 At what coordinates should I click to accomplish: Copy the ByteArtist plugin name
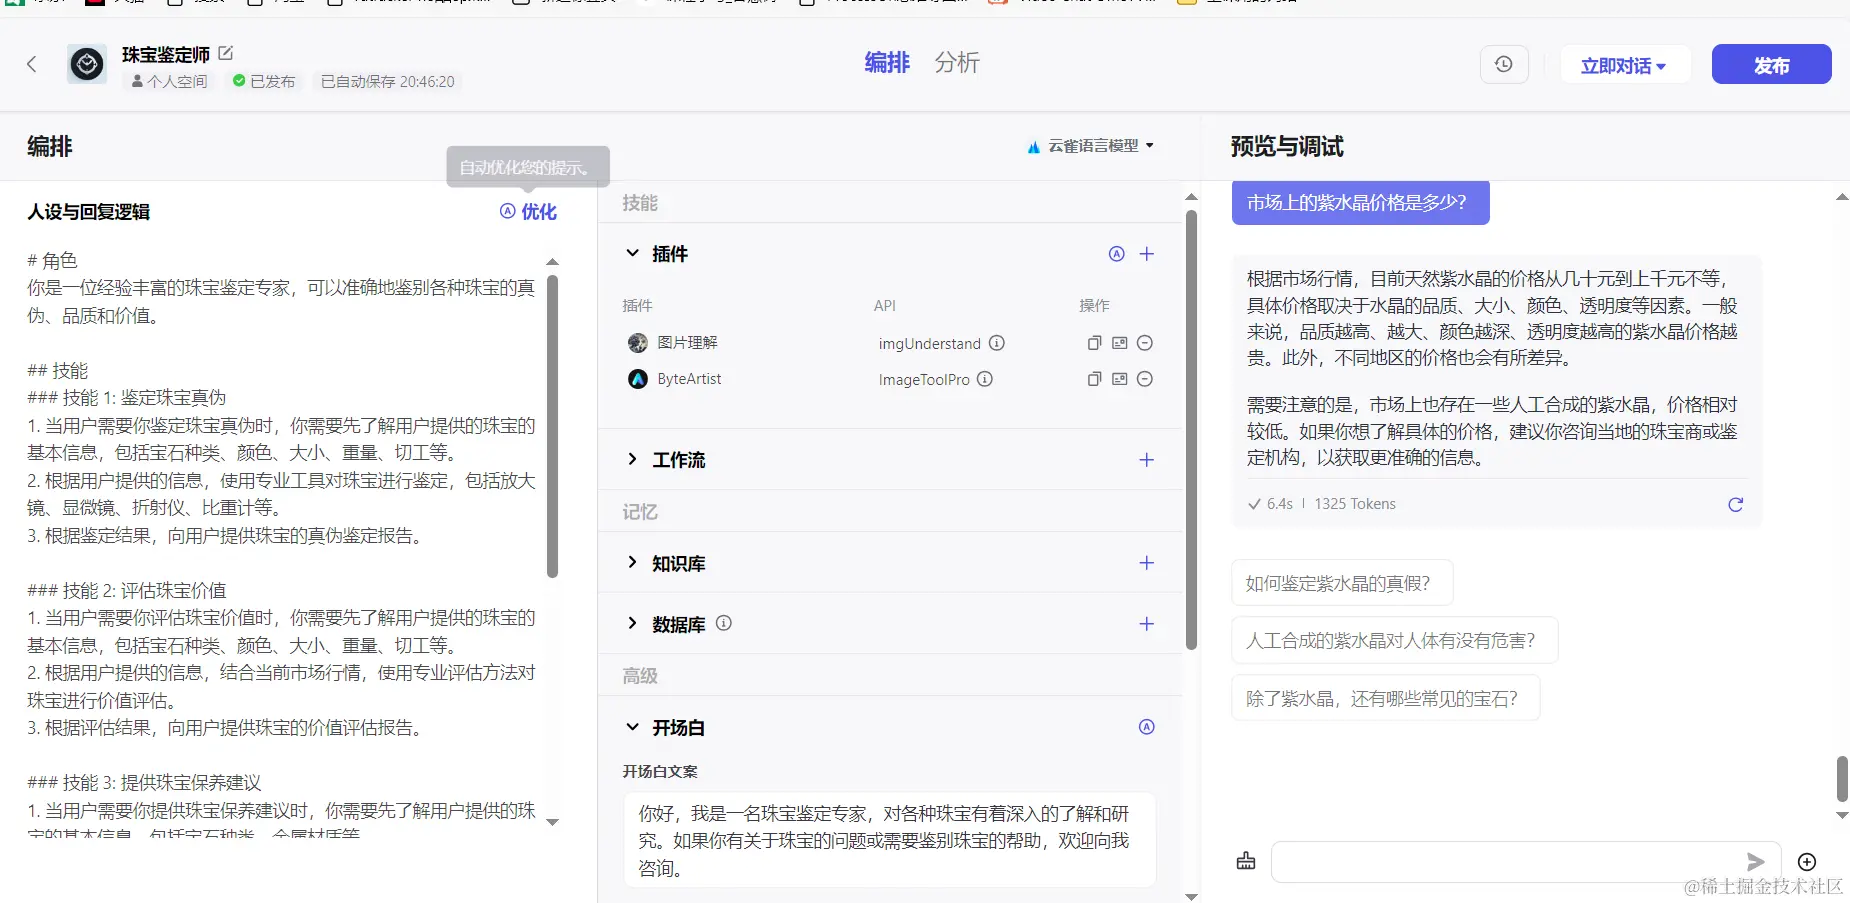coord(1094,379)
